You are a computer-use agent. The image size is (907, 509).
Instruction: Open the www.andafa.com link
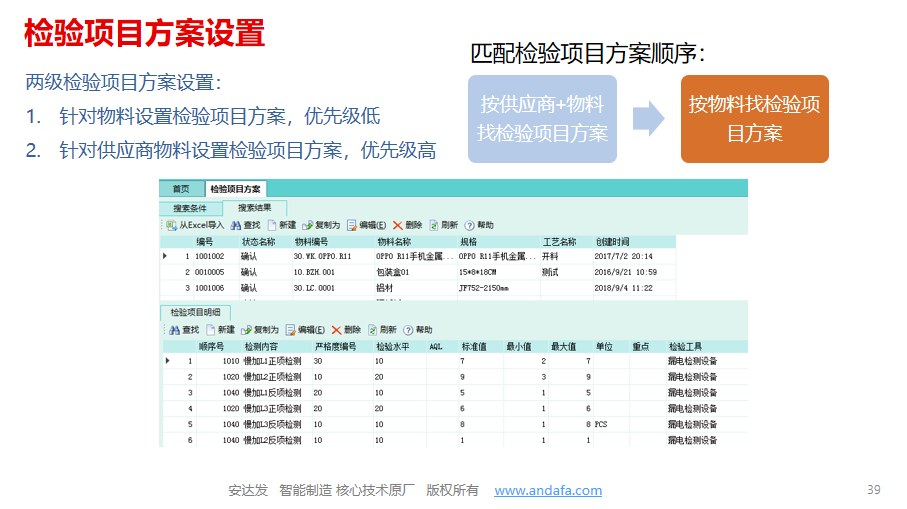tap(548, 490)
